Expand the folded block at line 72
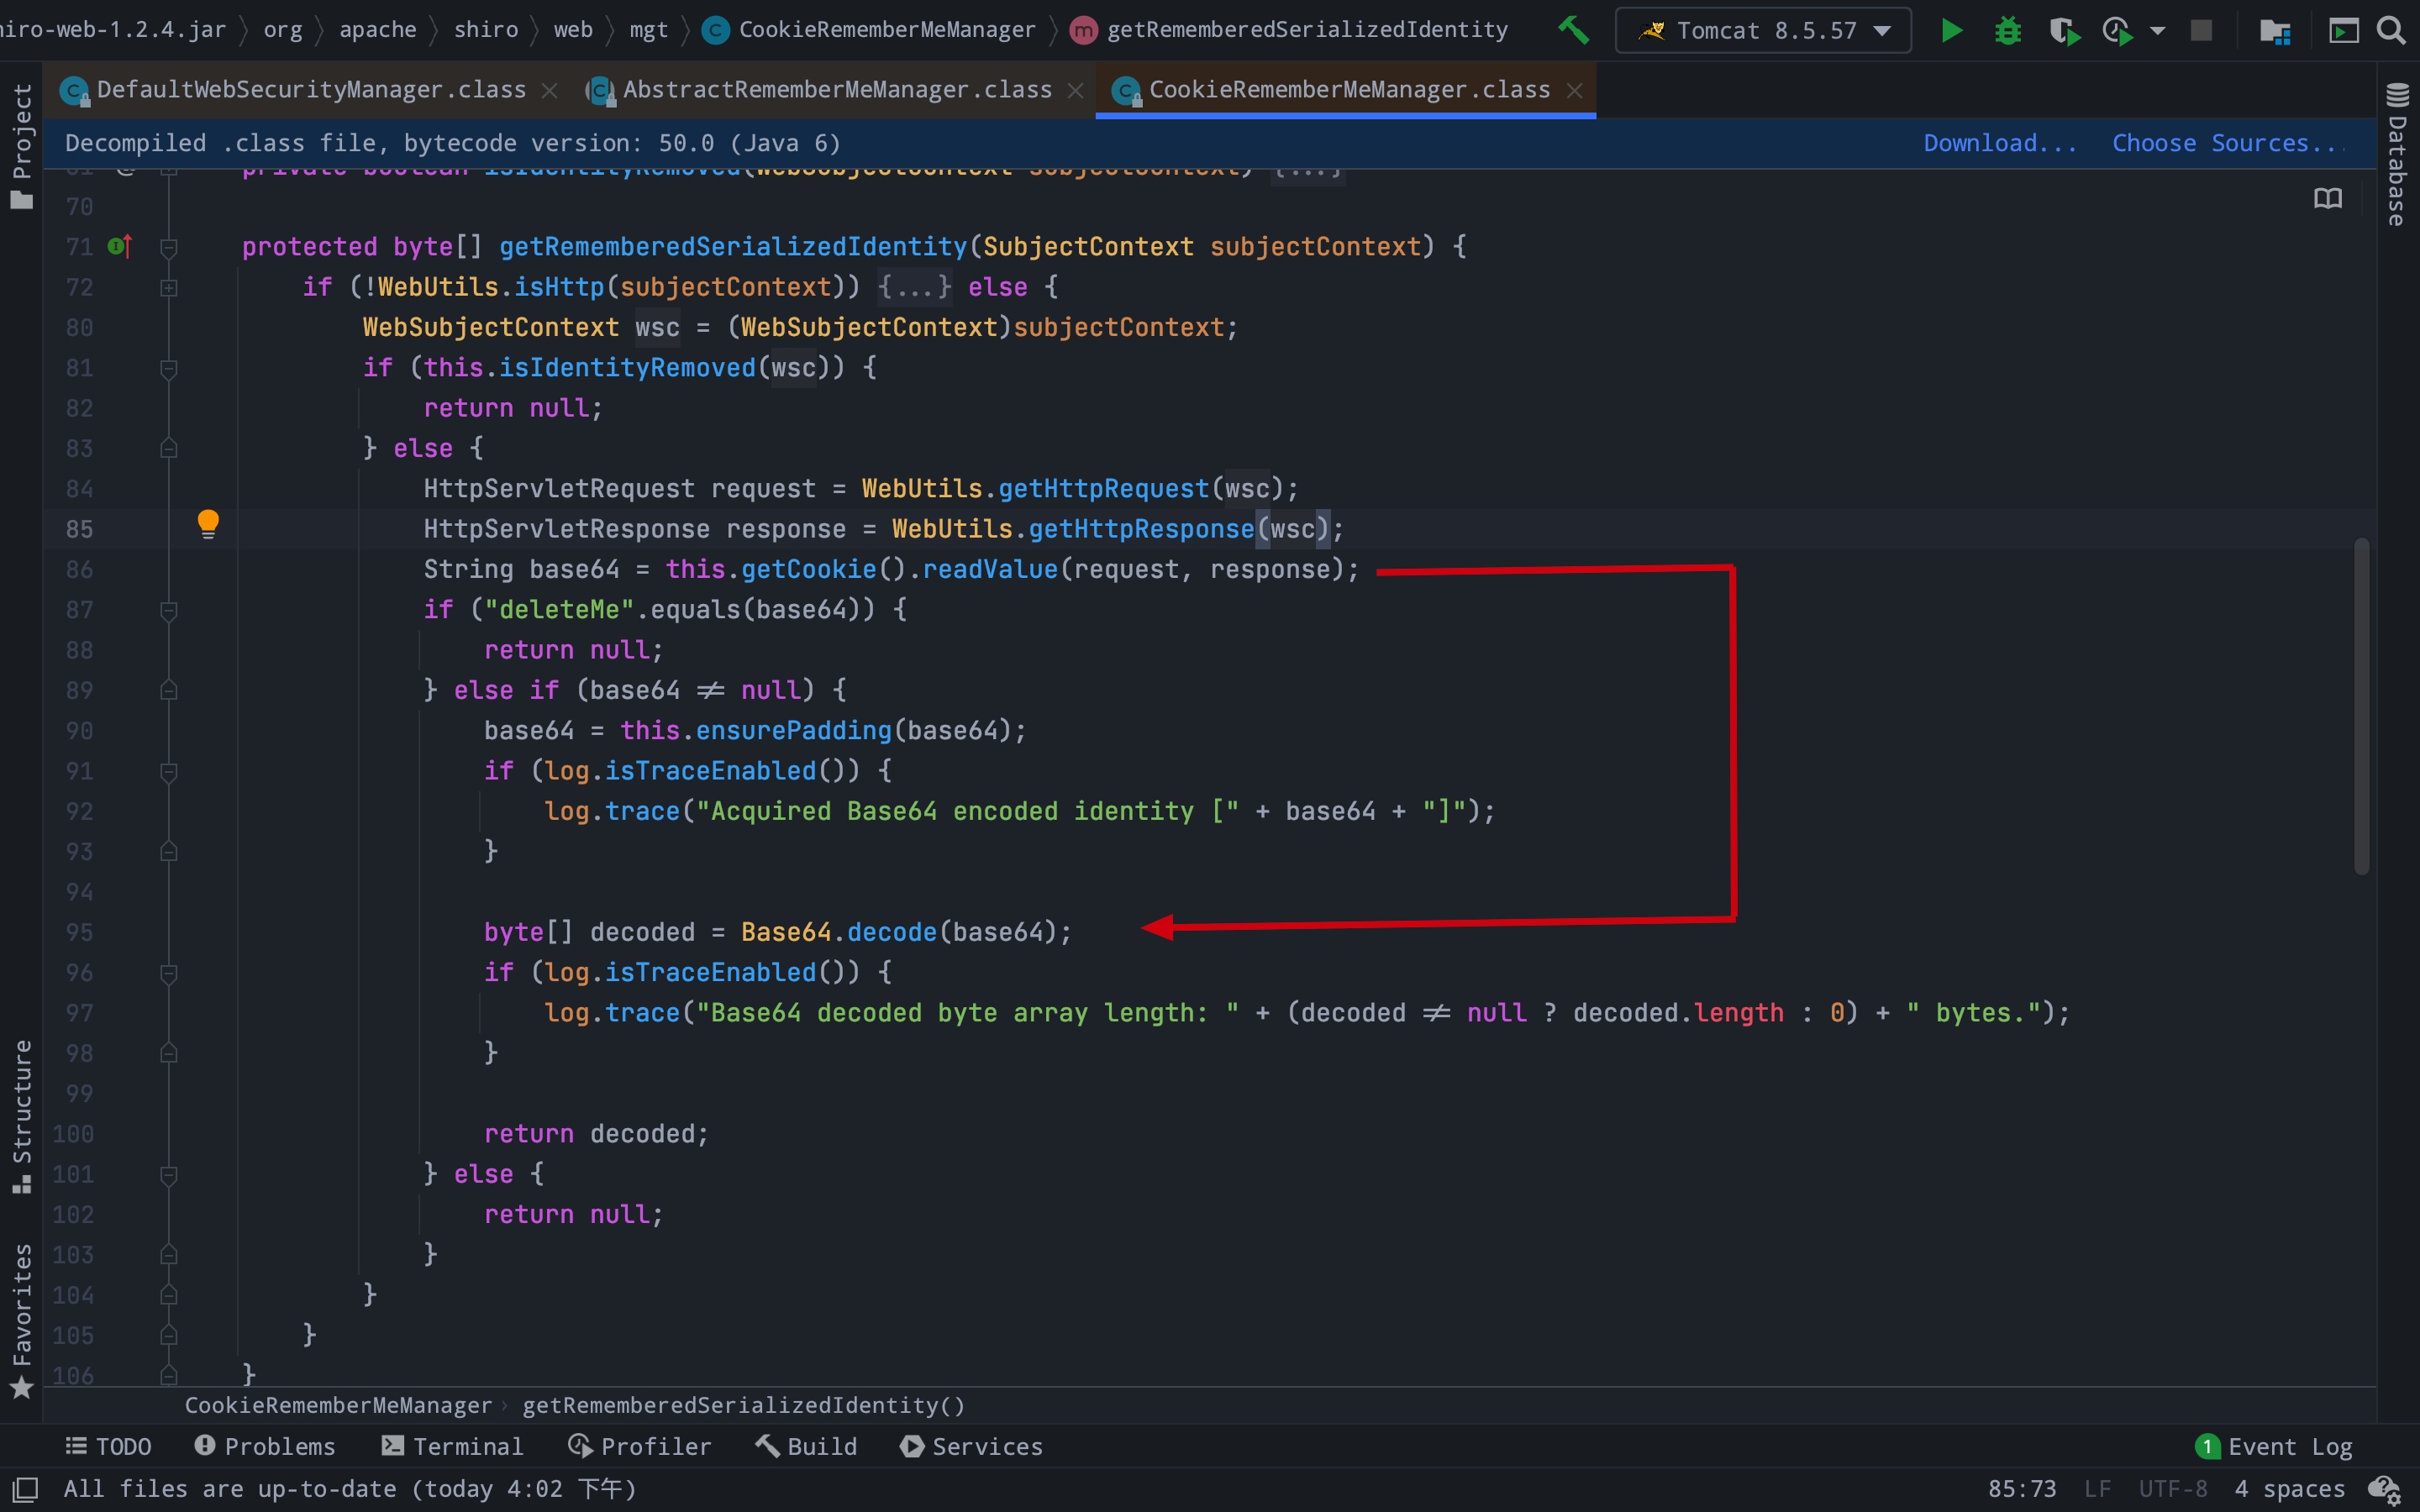 [169, 288]
